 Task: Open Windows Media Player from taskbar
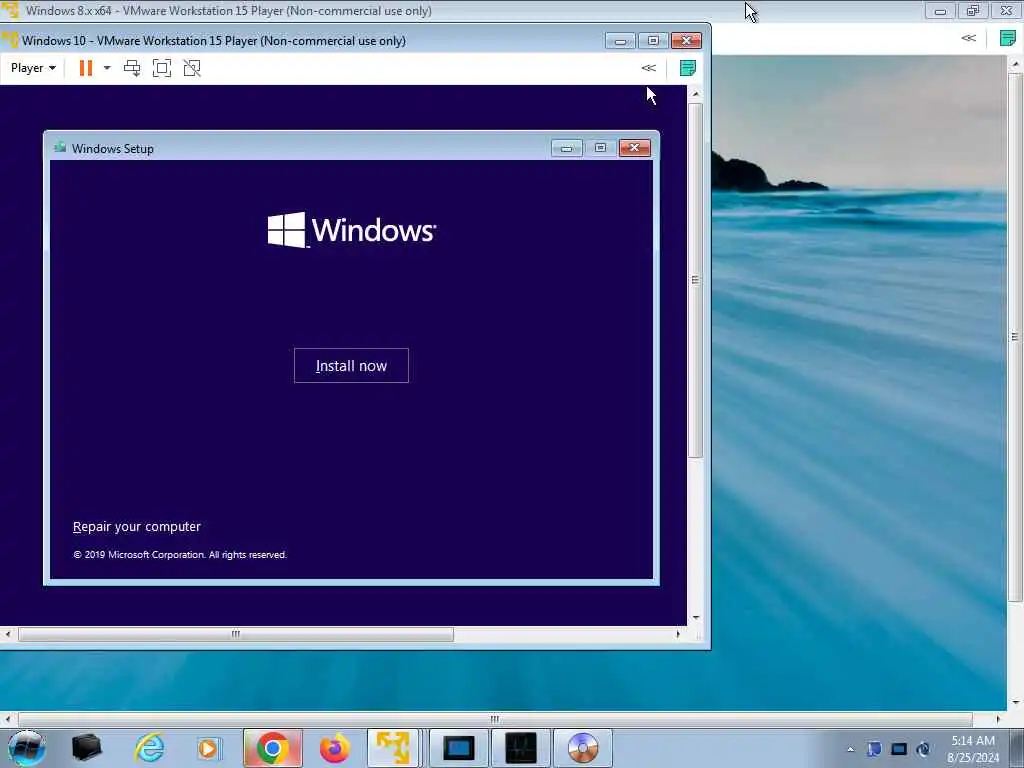point(210,748)
